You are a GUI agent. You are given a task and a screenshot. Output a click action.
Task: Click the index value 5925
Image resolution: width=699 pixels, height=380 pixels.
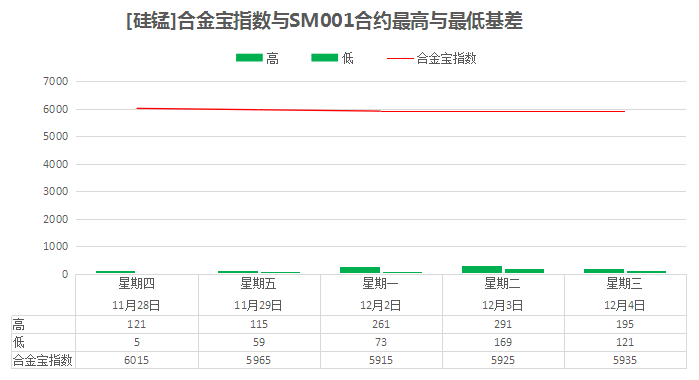[x=503, y=360]
